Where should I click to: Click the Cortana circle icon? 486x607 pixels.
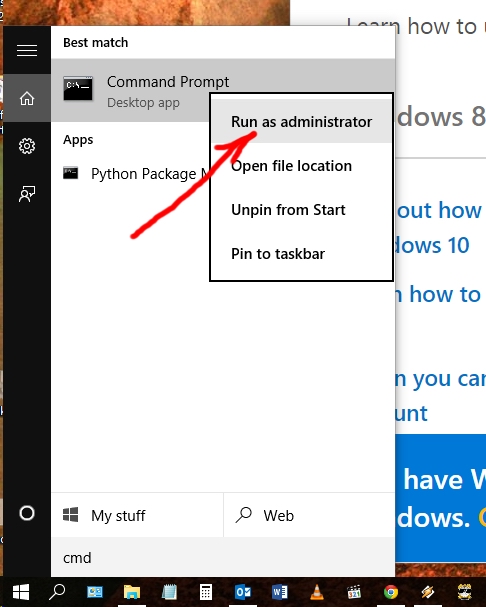[27, 513]
